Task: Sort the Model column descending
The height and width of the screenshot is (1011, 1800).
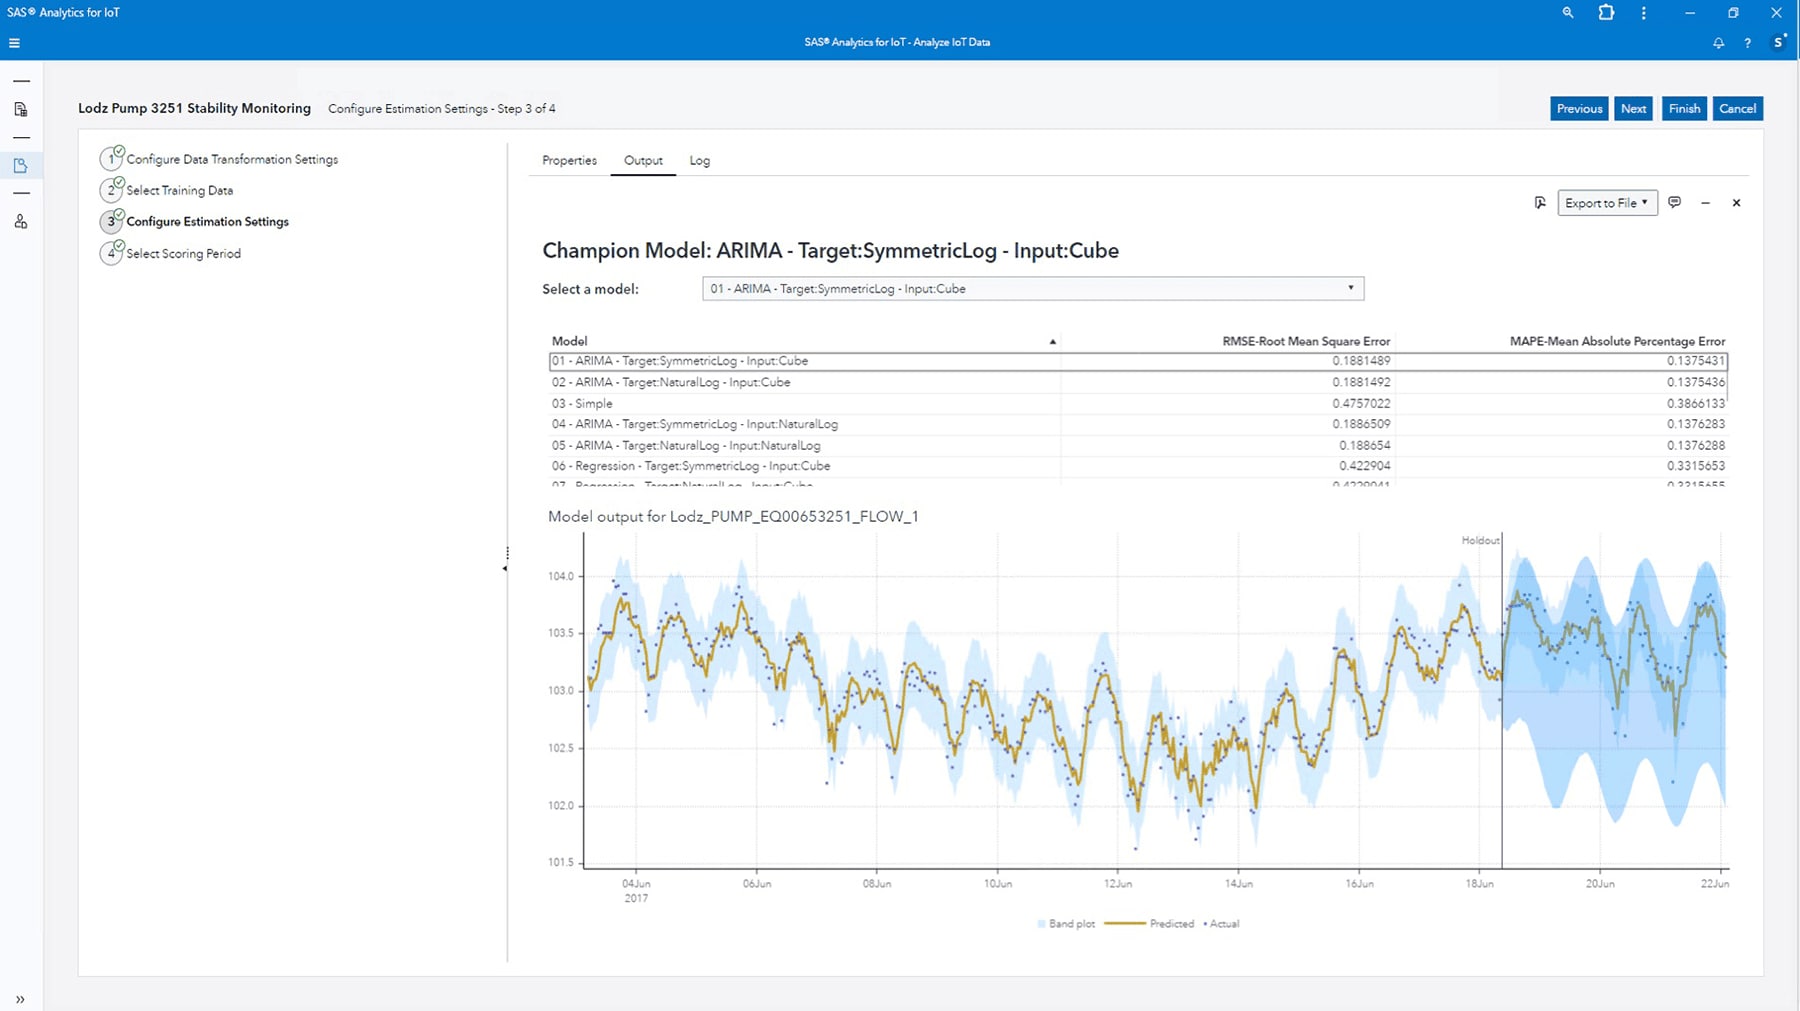Action: pos(1052,341)
